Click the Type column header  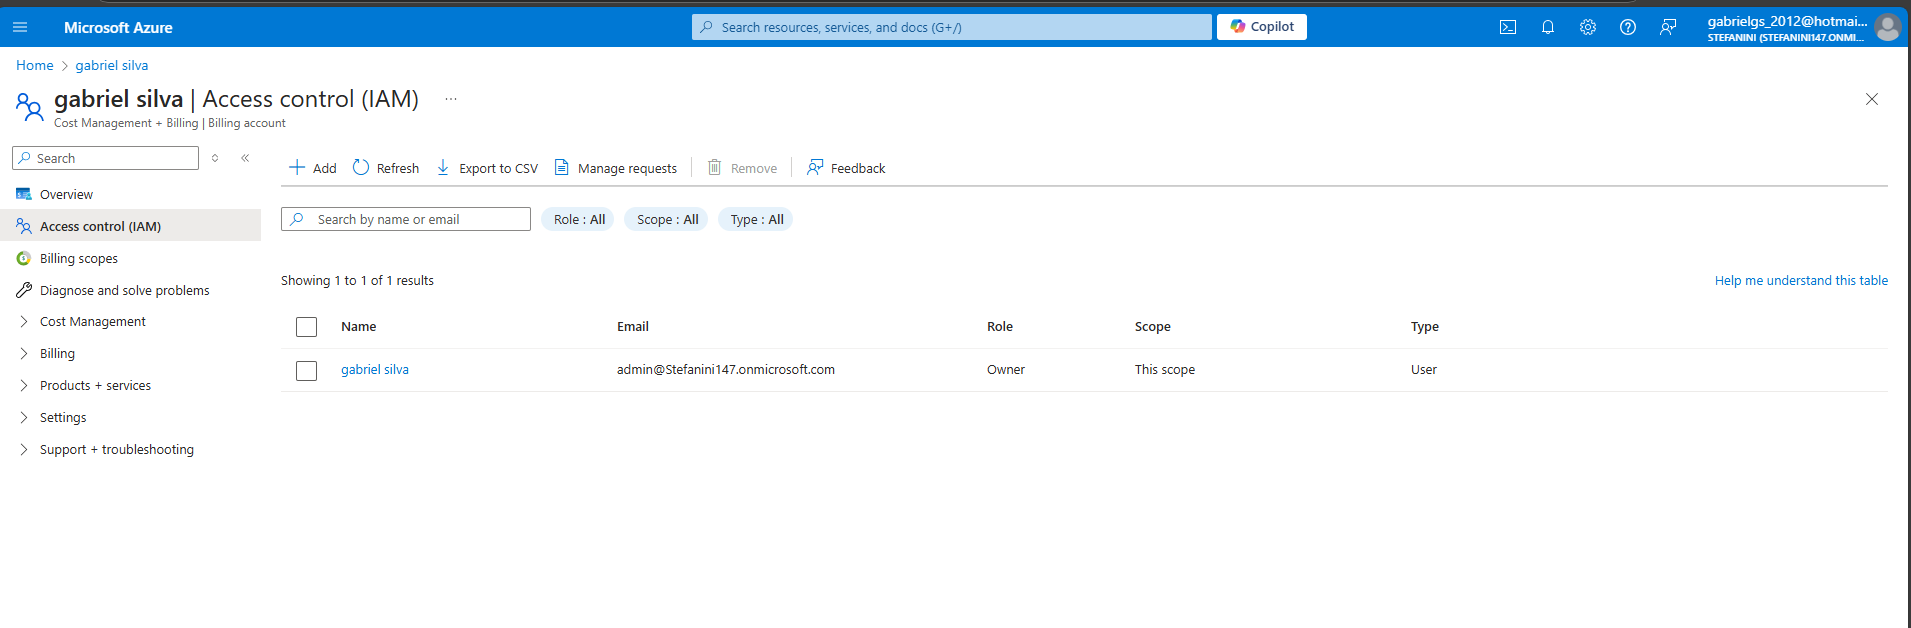pos(1425,327)
